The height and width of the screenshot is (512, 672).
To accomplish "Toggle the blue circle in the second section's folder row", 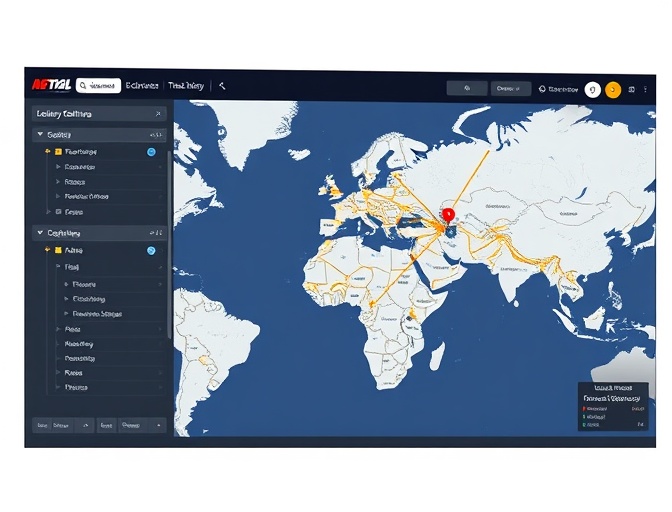I will [x=151, y=251].
